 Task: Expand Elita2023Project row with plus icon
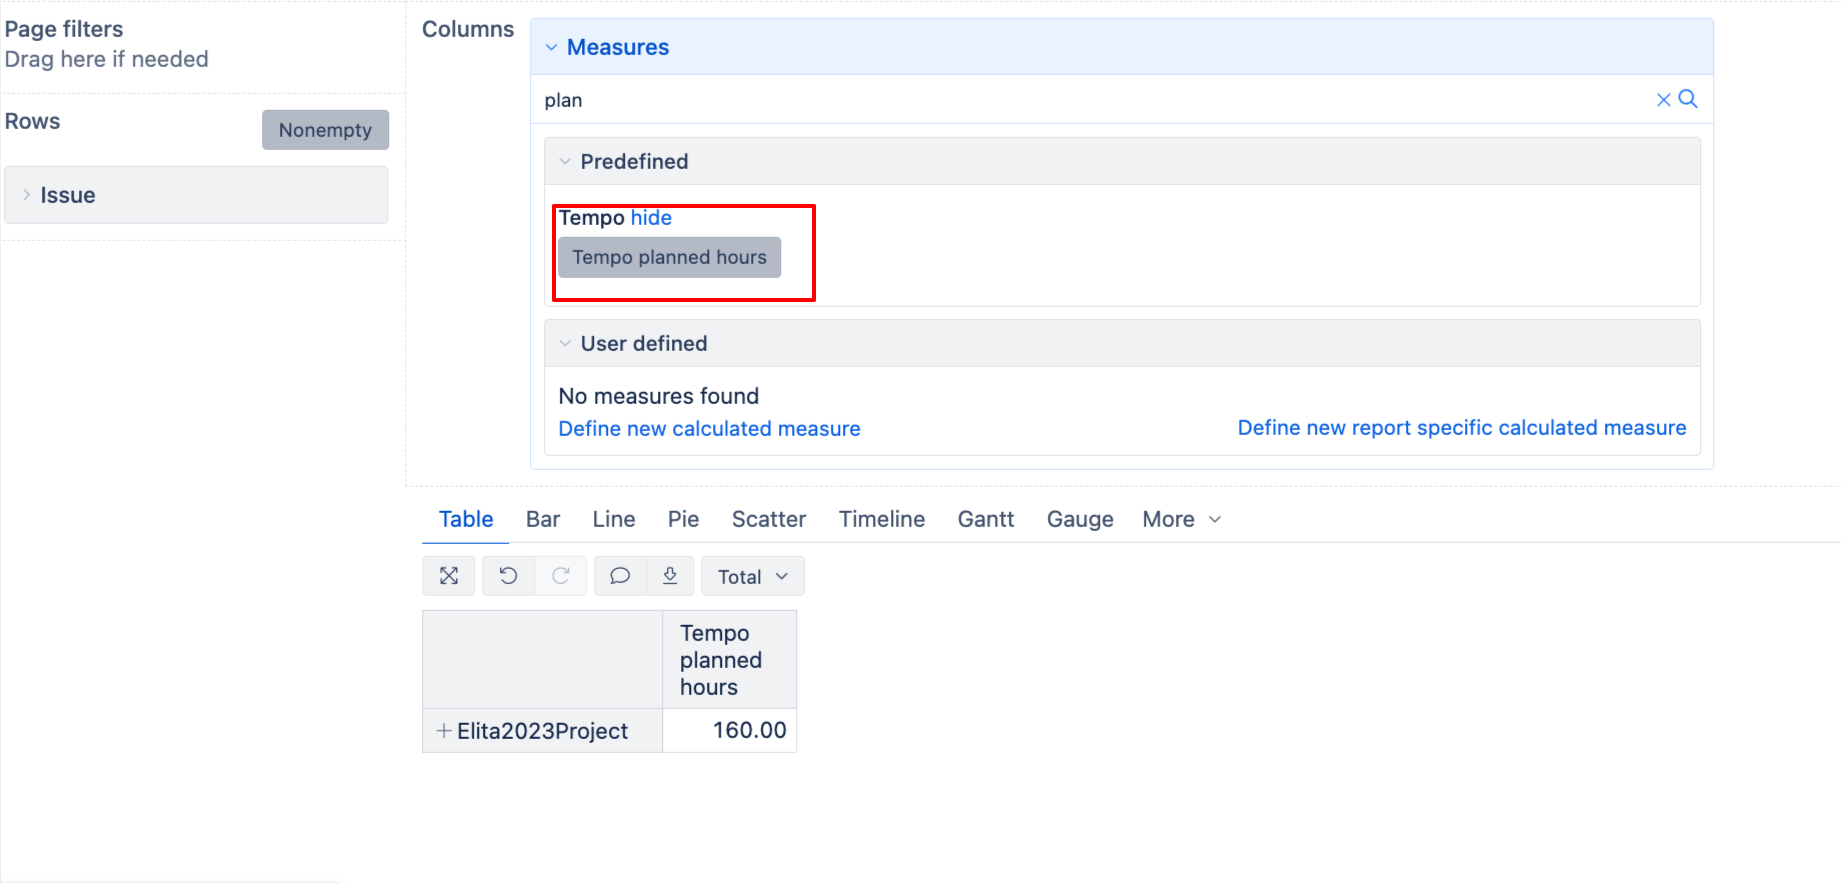point(443,731)
